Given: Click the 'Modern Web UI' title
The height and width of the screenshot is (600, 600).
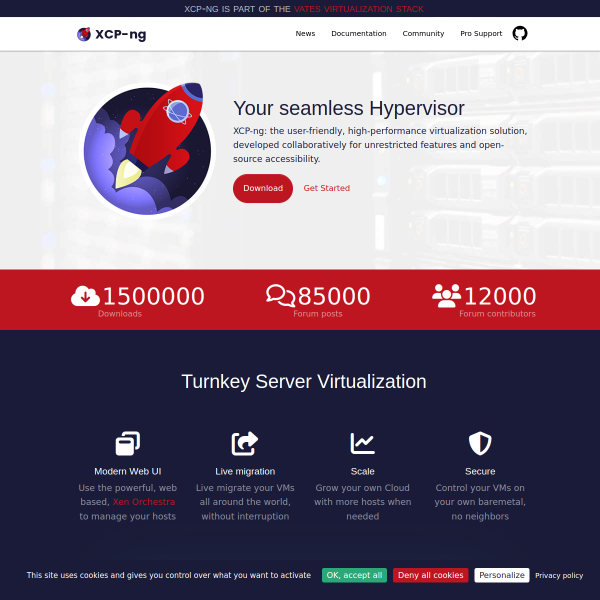Looking at the screenshot, I should 128,471.
